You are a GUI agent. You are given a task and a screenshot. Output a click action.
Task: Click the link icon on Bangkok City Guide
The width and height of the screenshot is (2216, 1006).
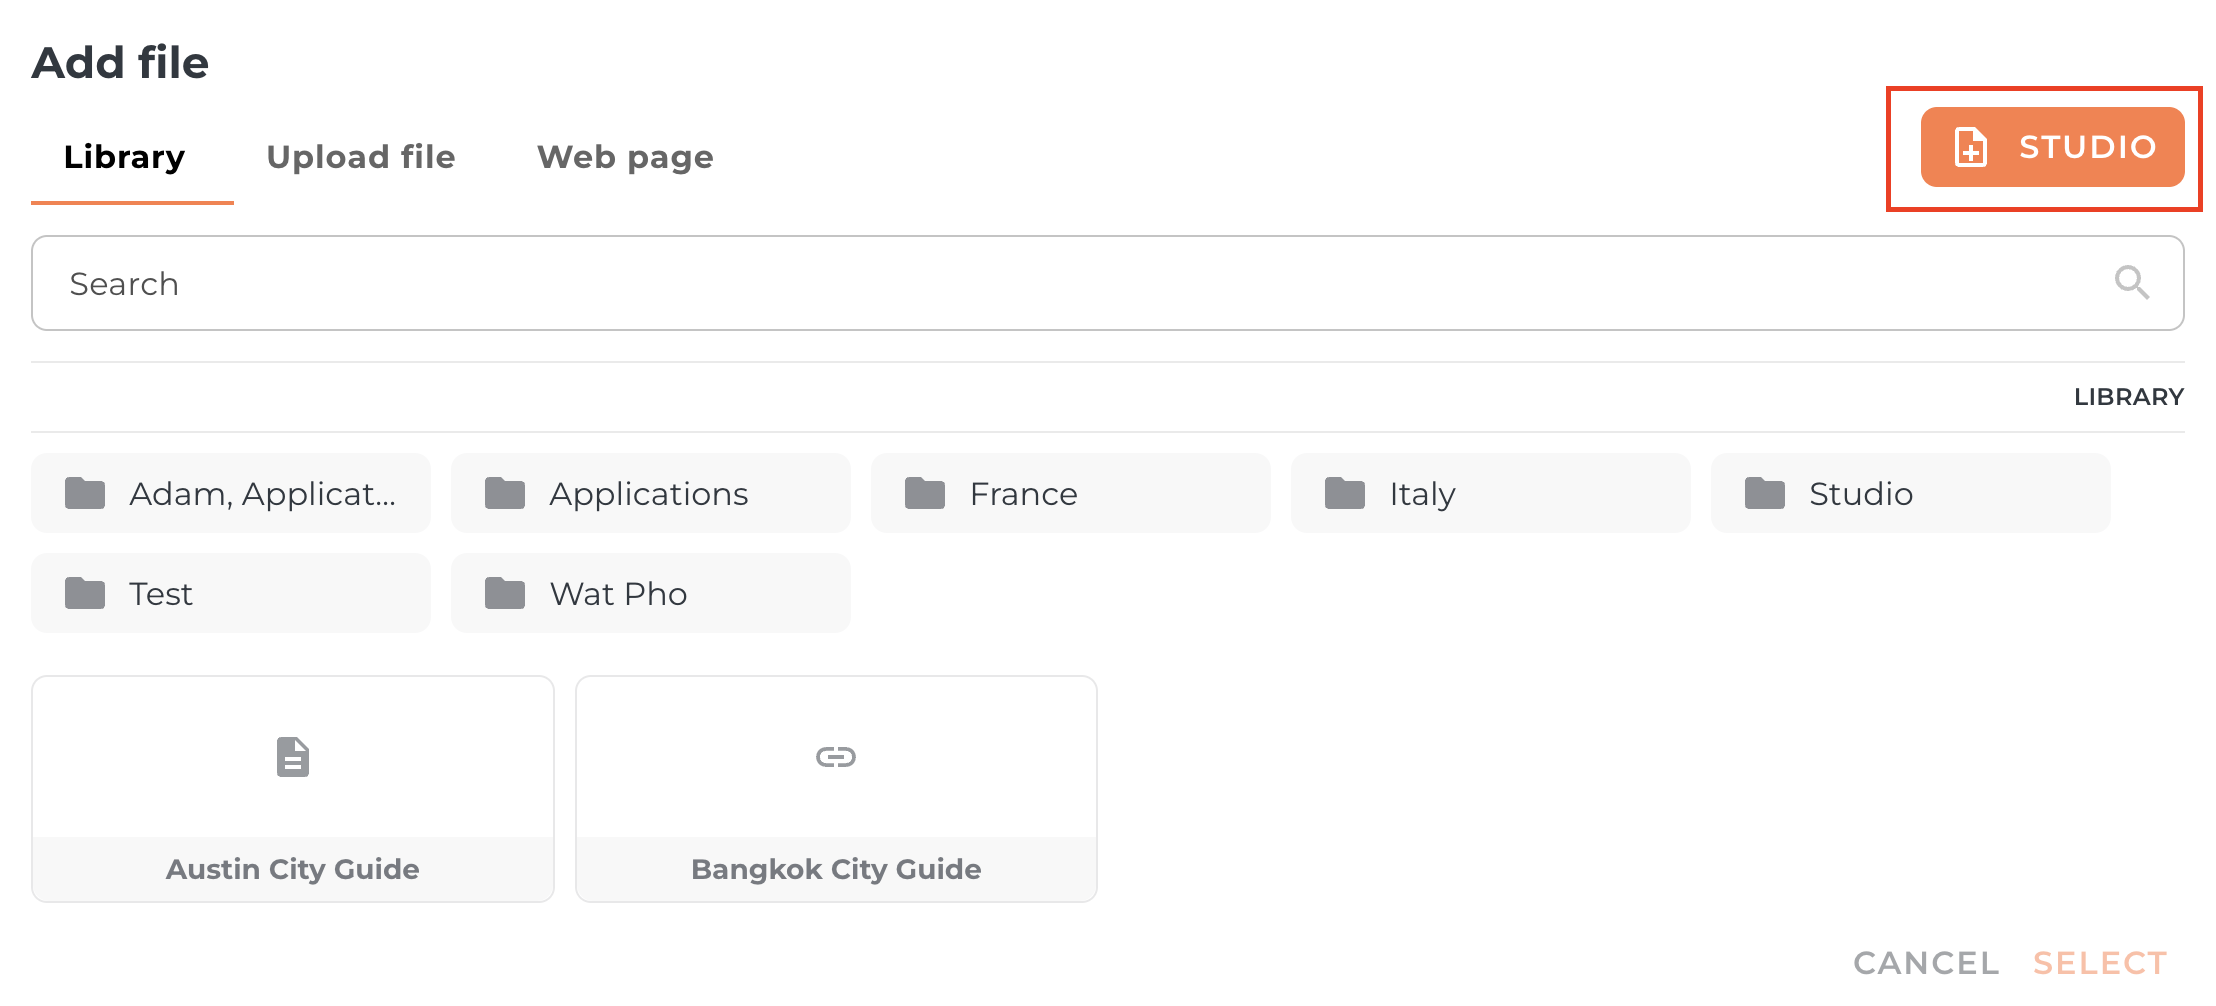tap(836, 757)
